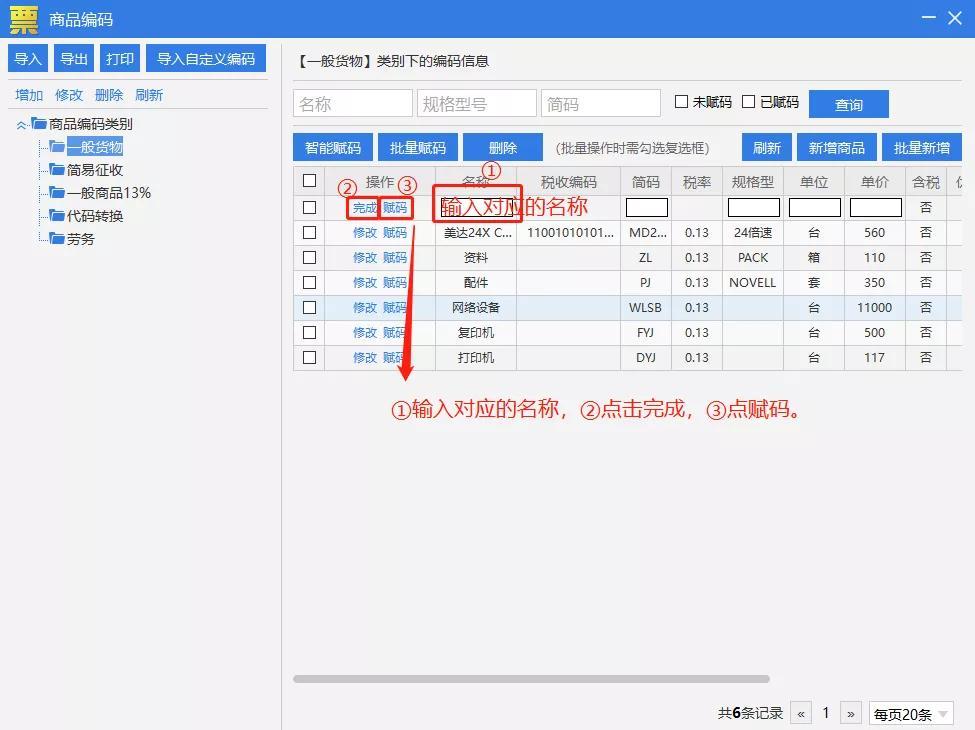The height and width of the screenshot is (730, 975).
Task: Select the 简易征收 category
Action: (x=95, y=170)
